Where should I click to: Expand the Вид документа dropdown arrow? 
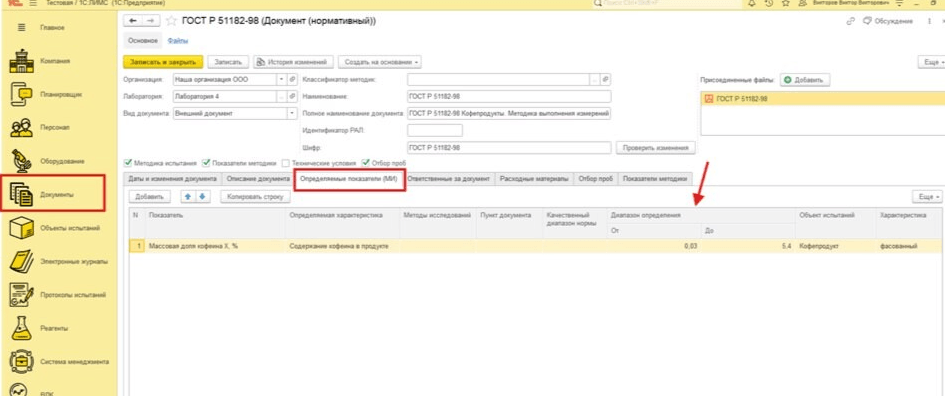(x=293, y=113)
